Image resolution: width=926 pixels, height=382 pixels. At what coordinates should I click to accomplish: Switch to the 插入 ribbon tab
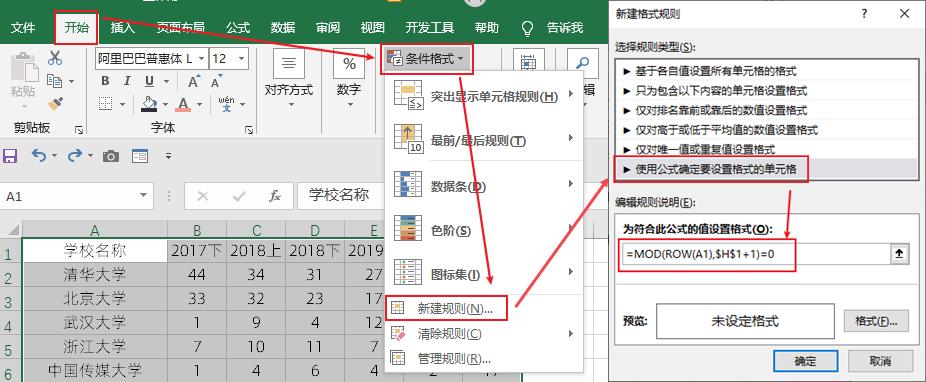(122, 28)
